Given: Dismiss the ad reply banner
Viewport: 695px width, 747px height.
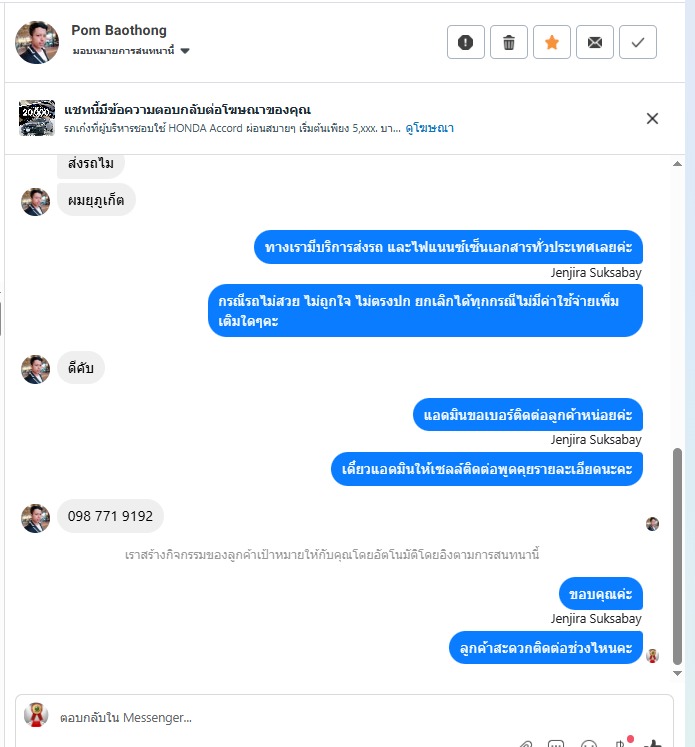Looking at the screenshot, I should 652,119.
